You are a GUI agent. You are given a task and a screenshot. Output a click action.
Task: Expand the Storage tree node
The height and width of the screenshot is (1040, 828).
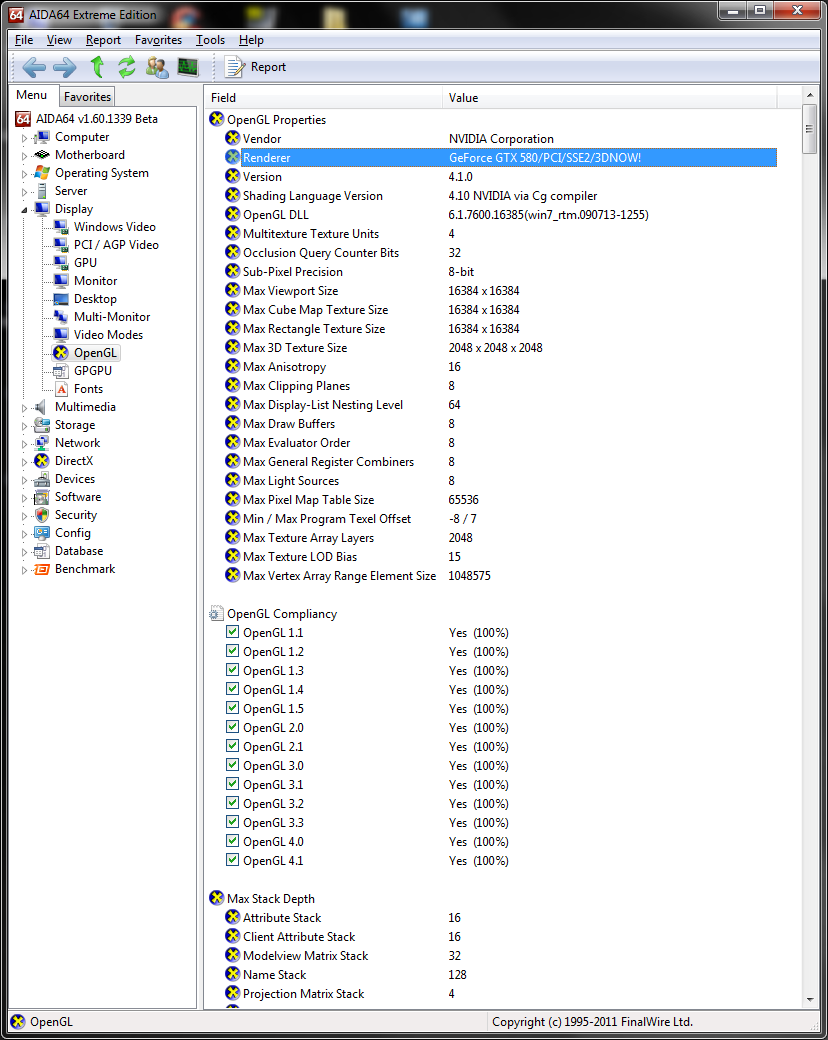click(25, 426)
